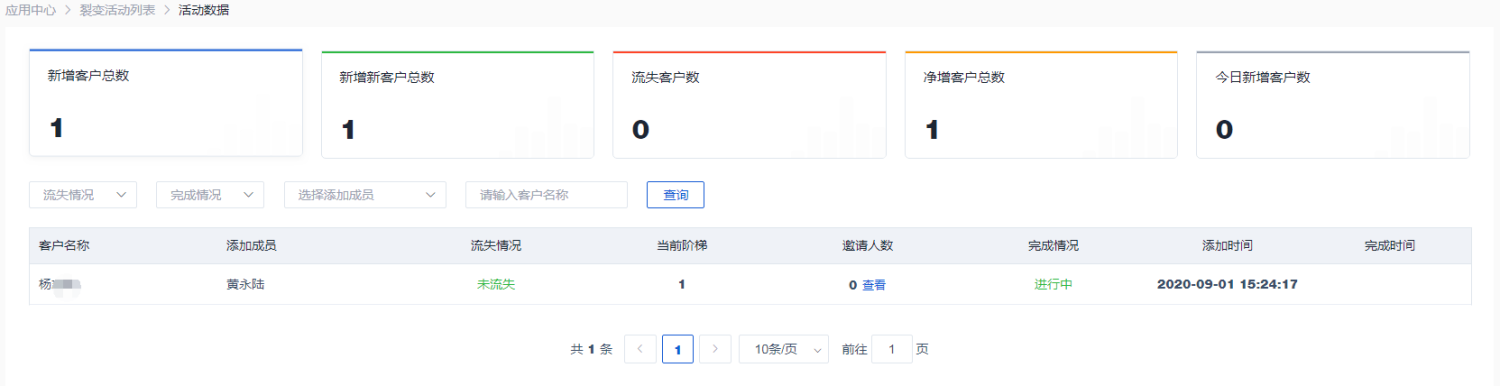1500x386 pixels.
Task: Select member cell 黄永陆
Action: [245, 285]
